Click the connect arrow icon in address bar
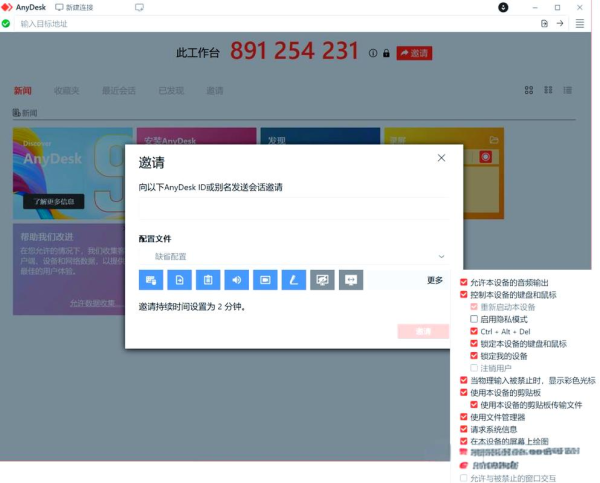 [560, 24]
